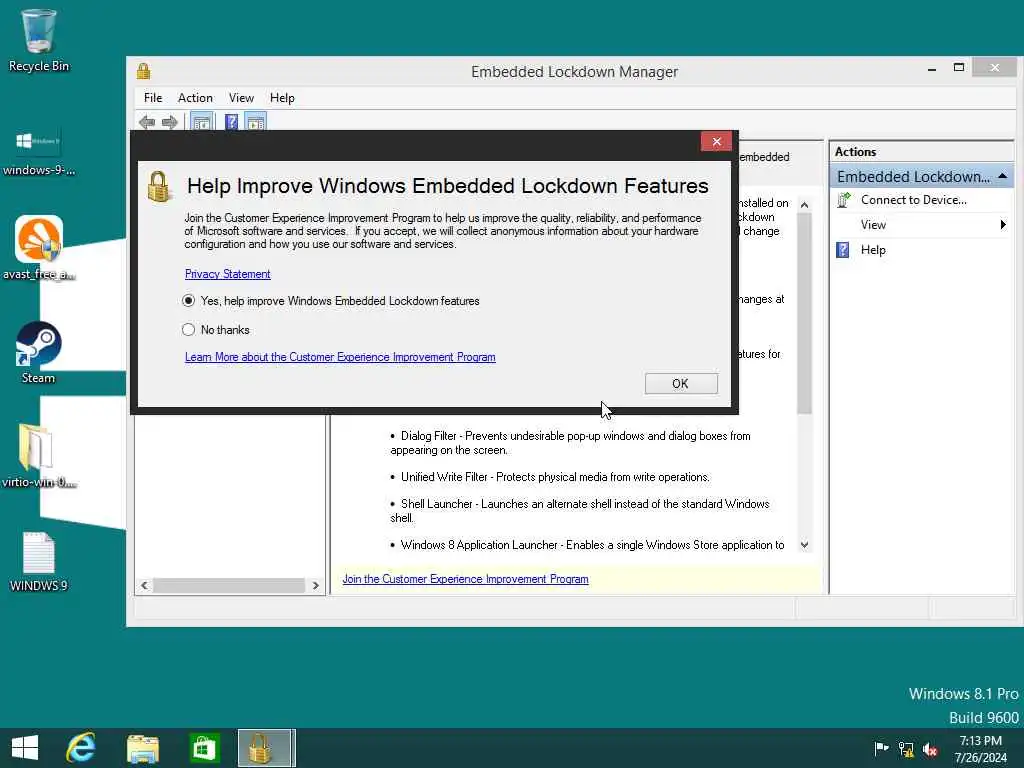The width and height of the screenshot is (1024, 768).
Task: Select the Steam desktop shortcut
Action: [39, 353]
